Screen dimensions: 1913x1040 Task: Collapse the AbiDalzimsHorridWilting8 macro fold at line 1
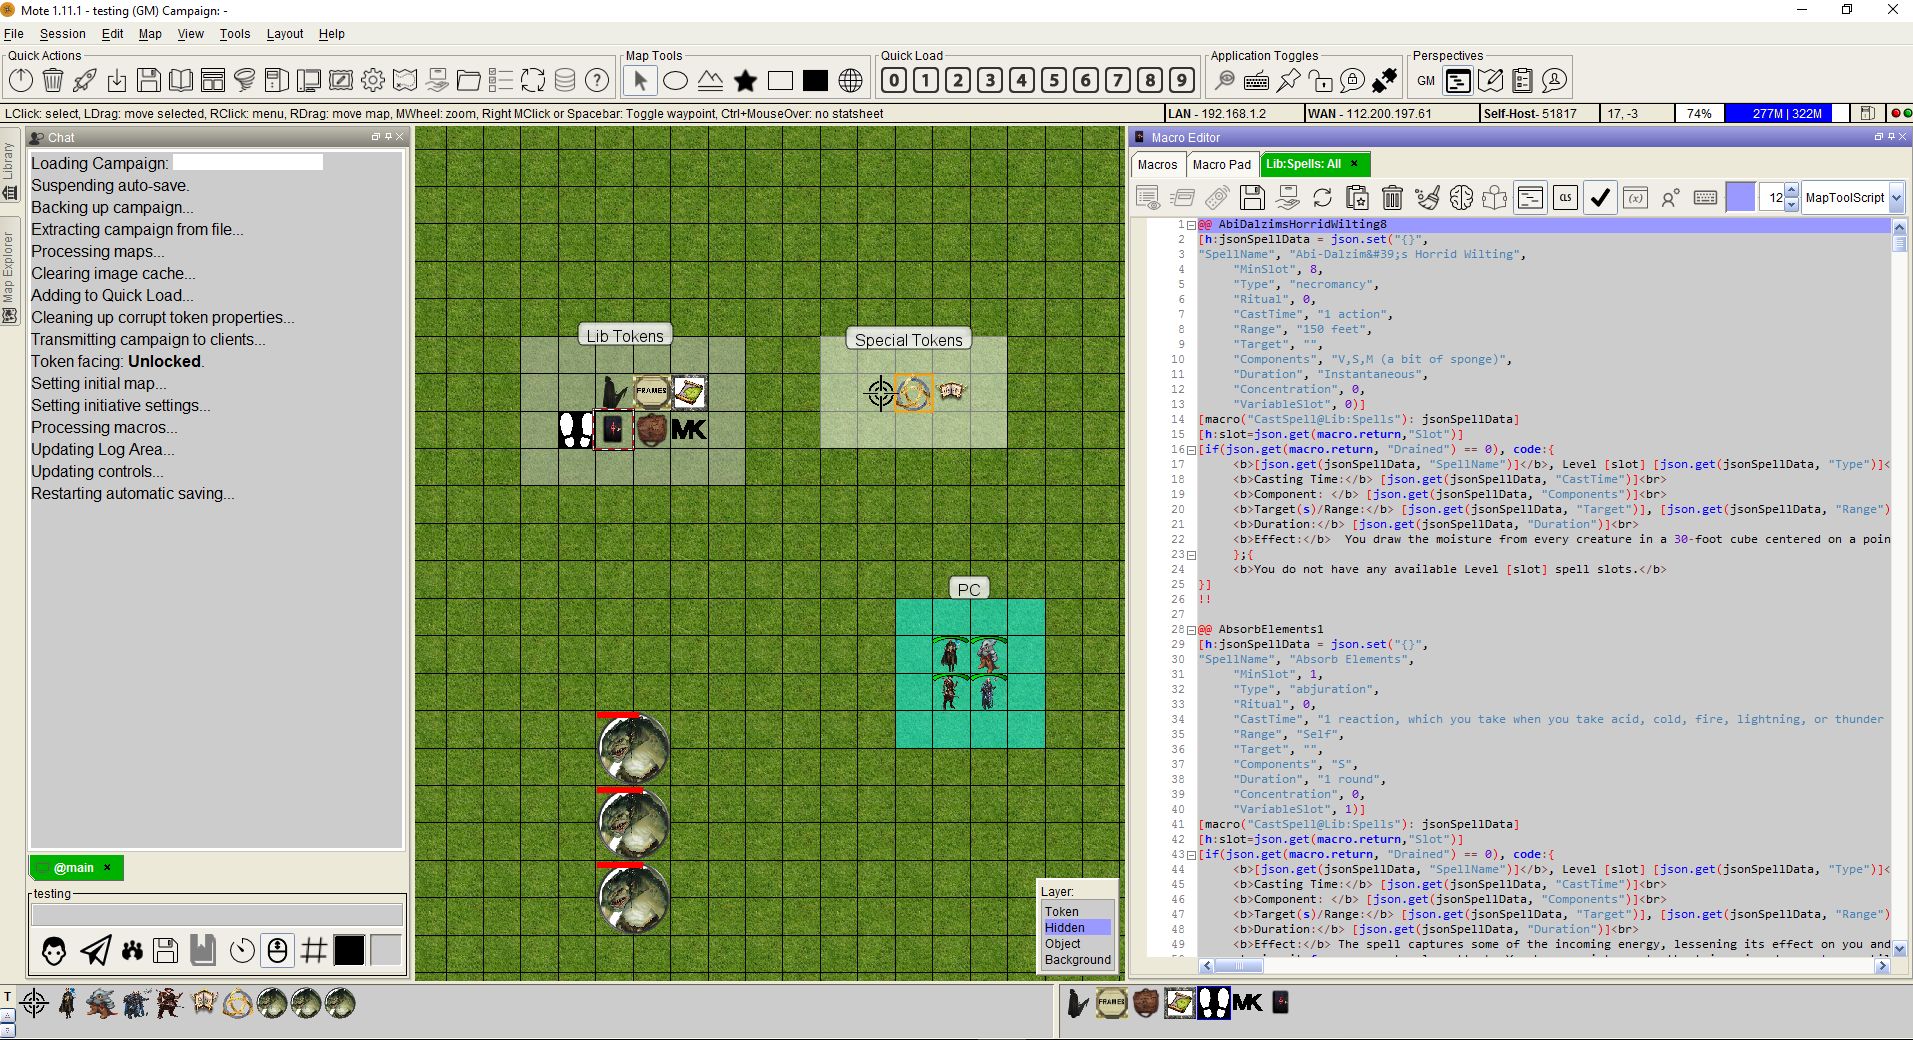pos(1191,225)
